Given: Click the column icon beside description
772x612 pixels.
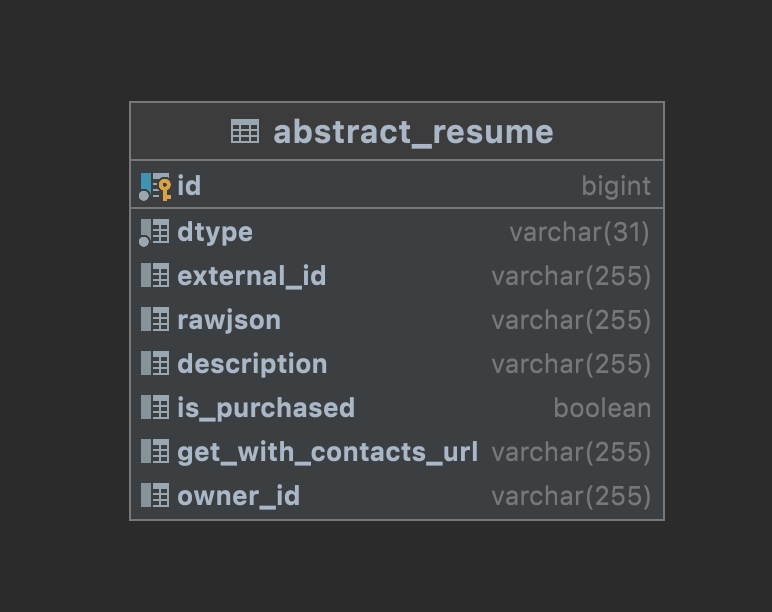Looking at the screenshot, I should click(x=155, y=363).
